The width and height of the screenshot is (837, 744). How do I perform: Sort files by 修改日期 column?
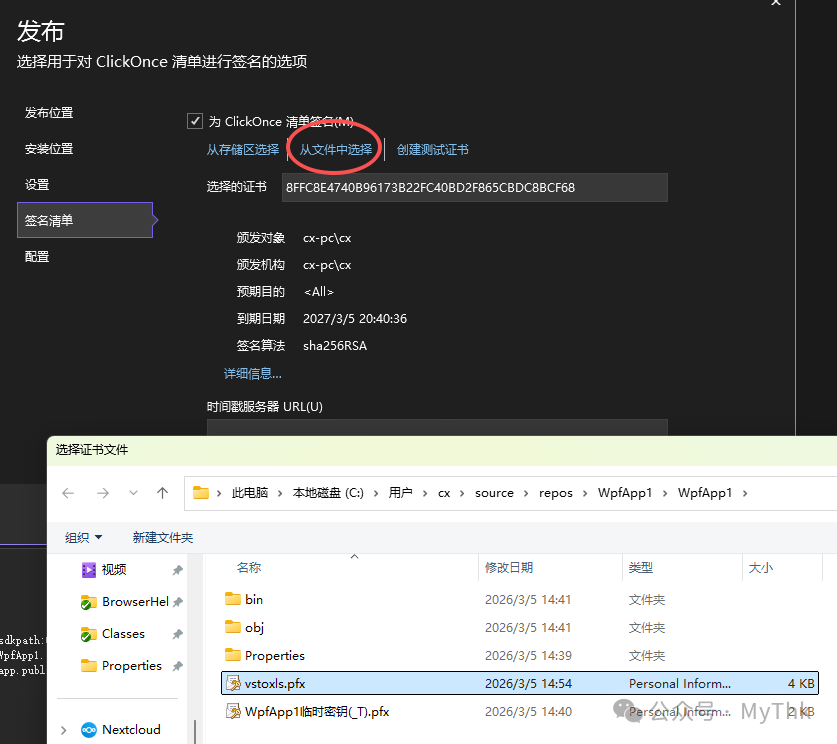pos(509,567)
